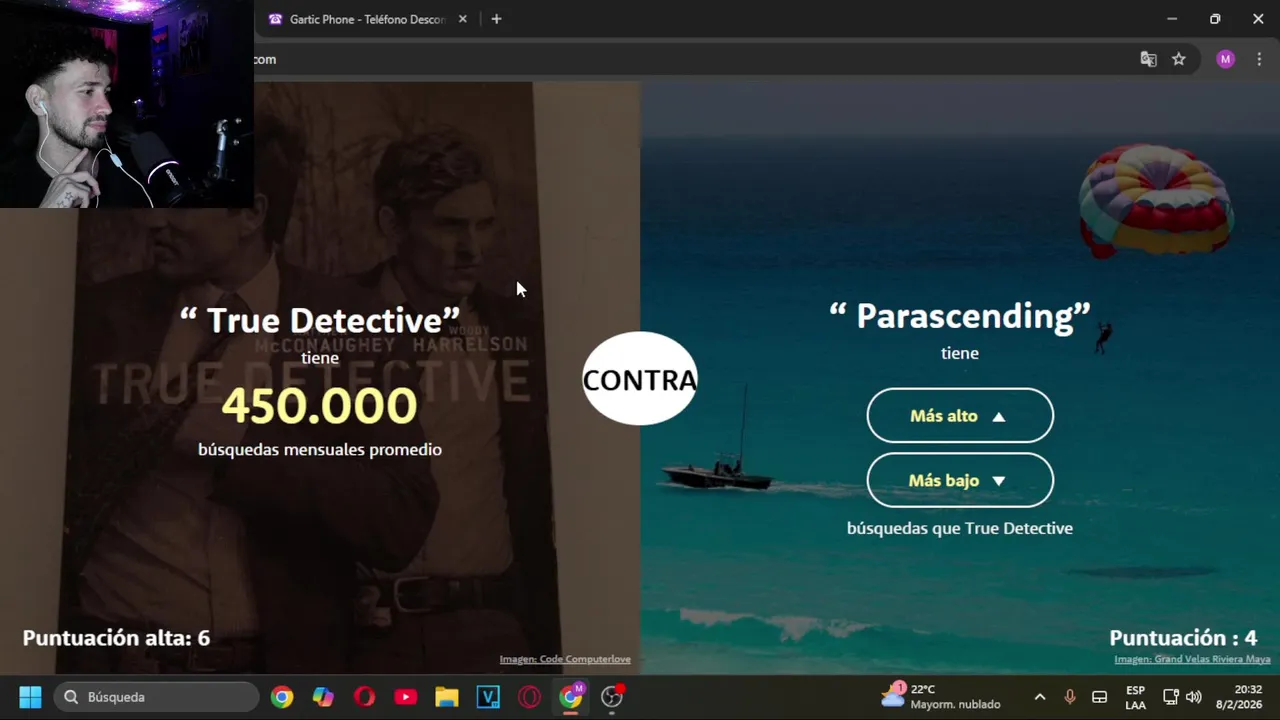Click the 'Más alto' button
This screenshot has height=720, width=1280.
pos(960,416)
